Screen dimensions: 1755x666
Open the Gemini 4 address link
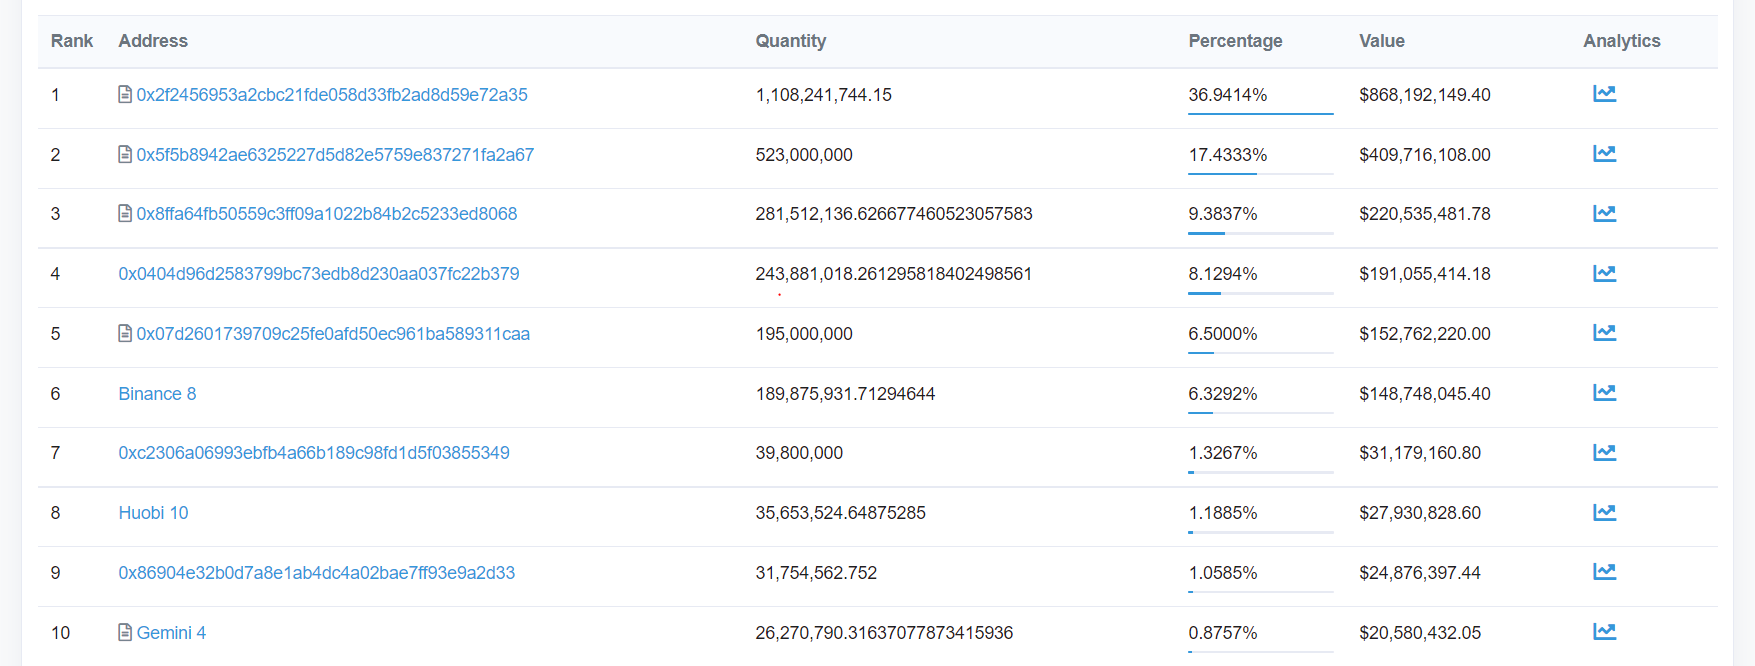171,633
